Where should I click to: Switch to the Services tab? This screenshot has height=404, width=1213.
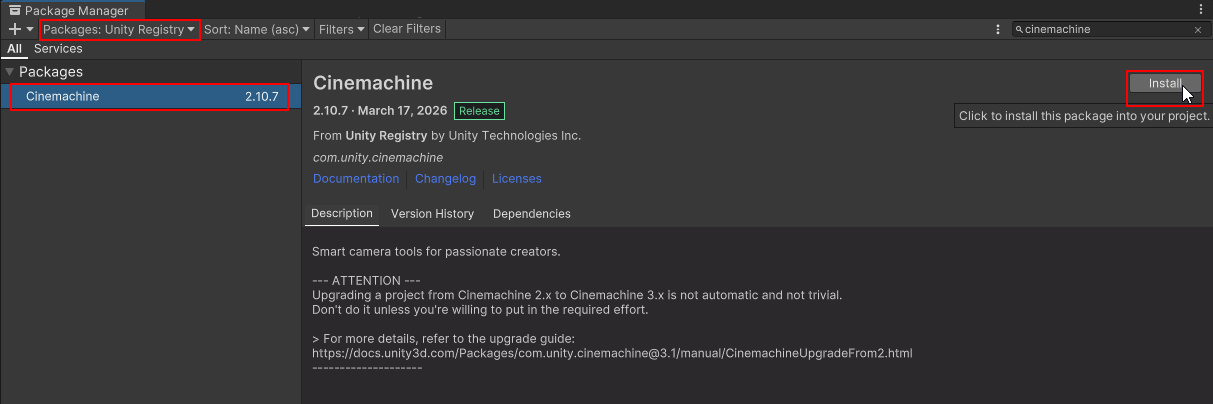click(58, 48)
